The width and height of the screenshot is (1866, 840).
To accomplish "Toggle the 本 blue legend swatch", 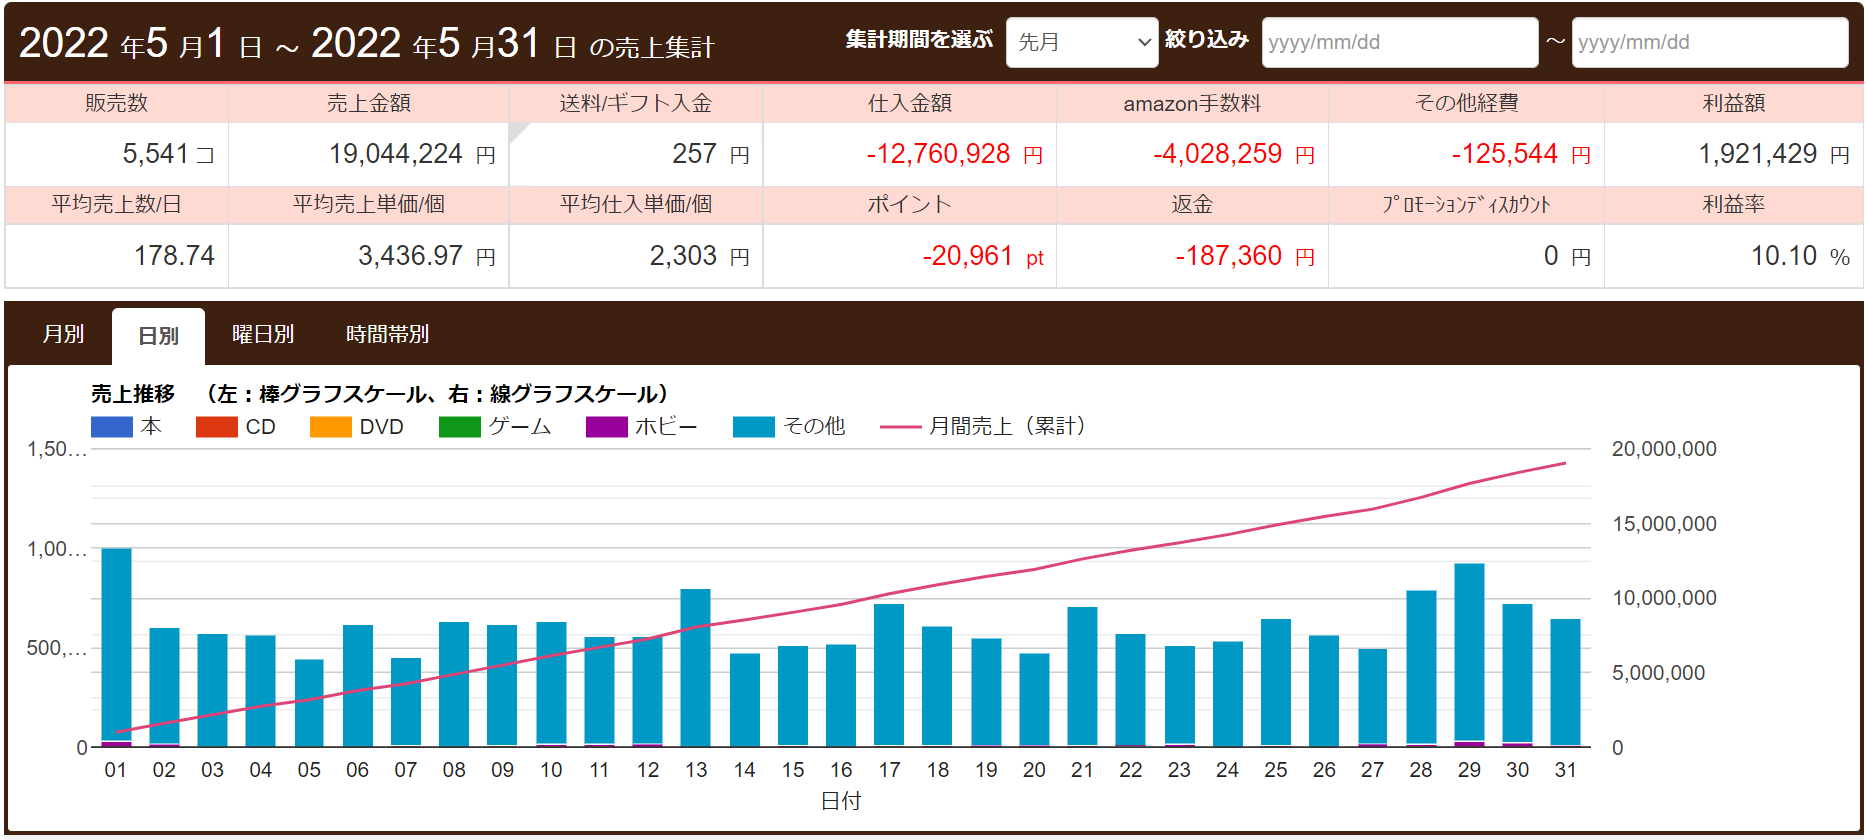I will pyautogui.click(x=111, y=427).
